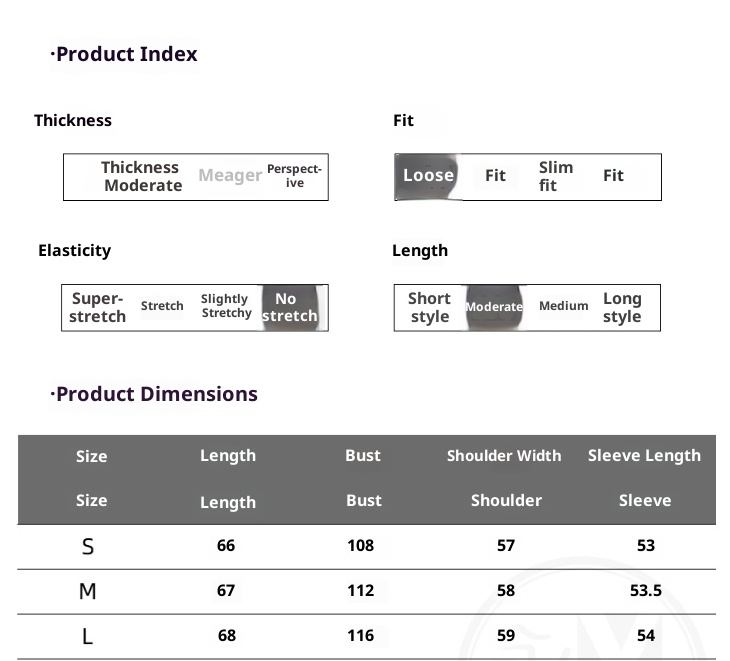Pick the Slightly Stretchy option
The image size is (730, 661).
[x=226, y=306]
